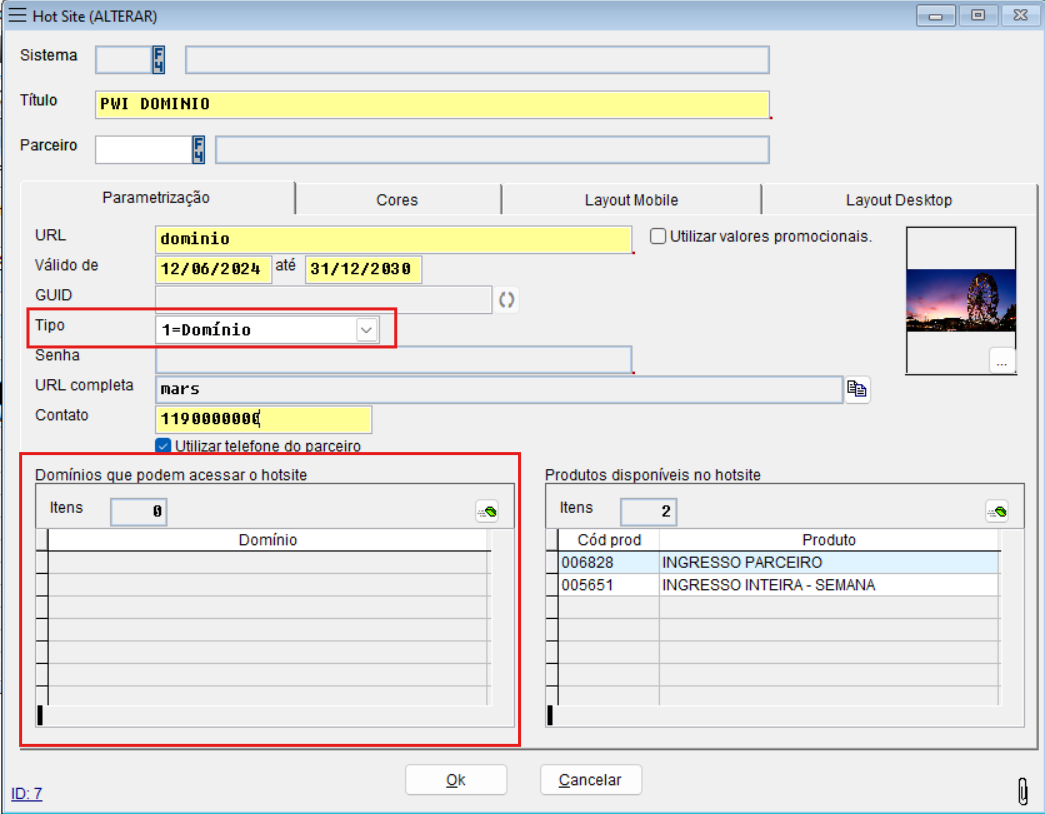Click the hamburger menu icon in title bar
The image size is (1045, 814).
click(17, 16)
